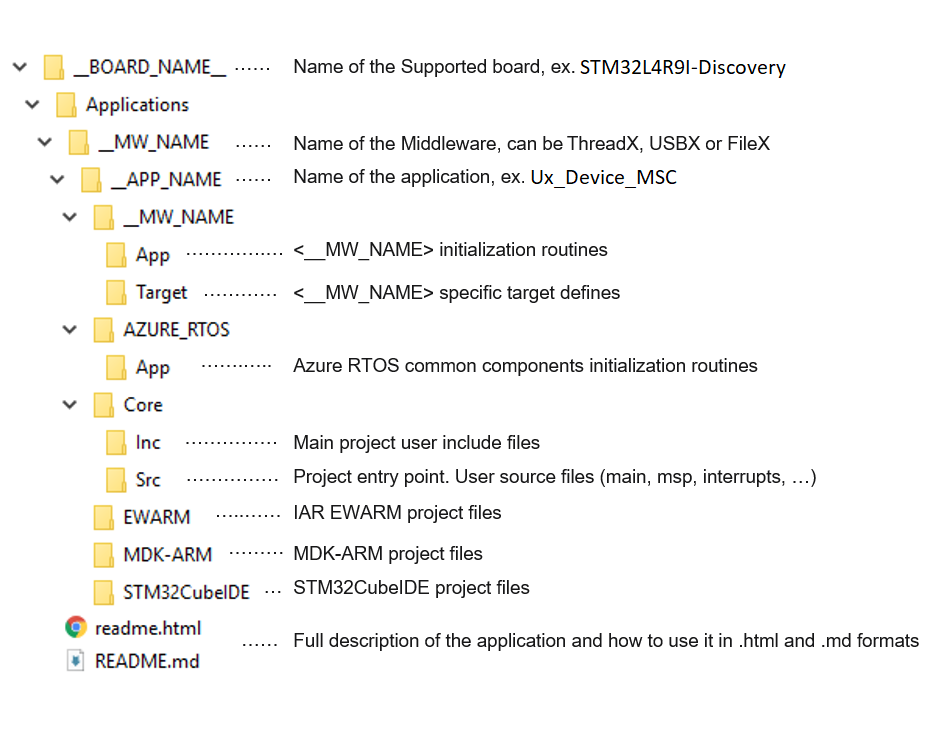Collapse the _APP_NAME folder chevron
The image size is (950, 740).
(x=57, y=179)
